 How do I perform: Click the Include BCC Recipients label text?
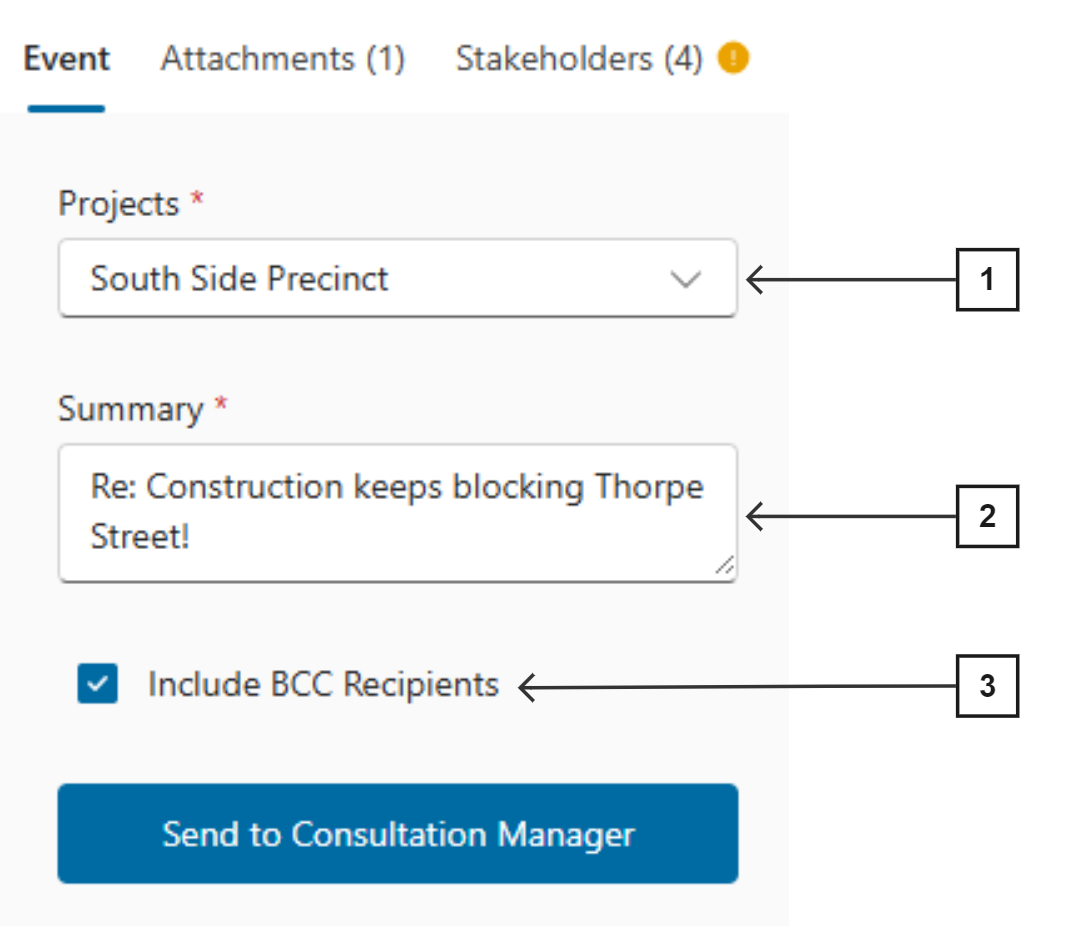coord(322,685)
